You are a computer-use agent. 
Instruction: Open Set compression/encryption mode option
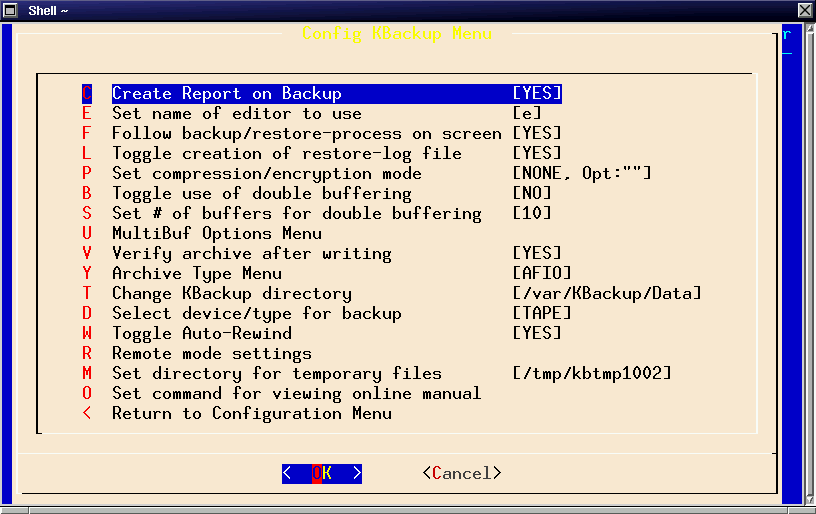coord(266,174)
